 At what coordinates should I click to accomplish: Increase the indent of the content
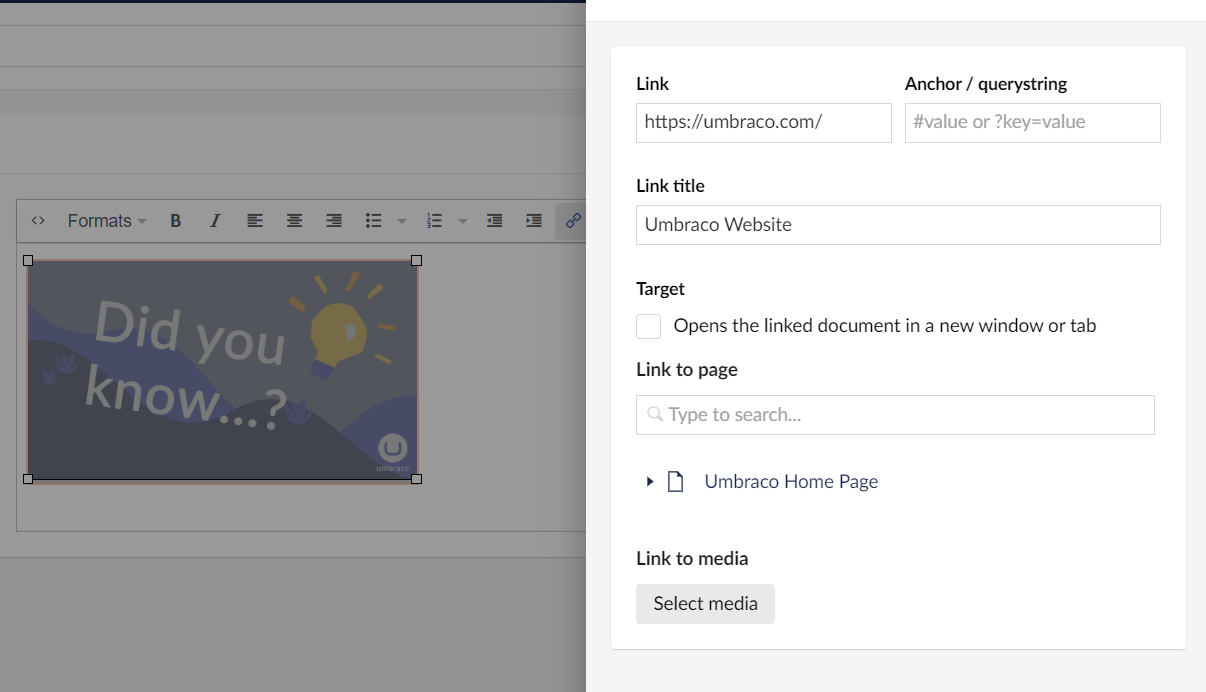(533, 221)
